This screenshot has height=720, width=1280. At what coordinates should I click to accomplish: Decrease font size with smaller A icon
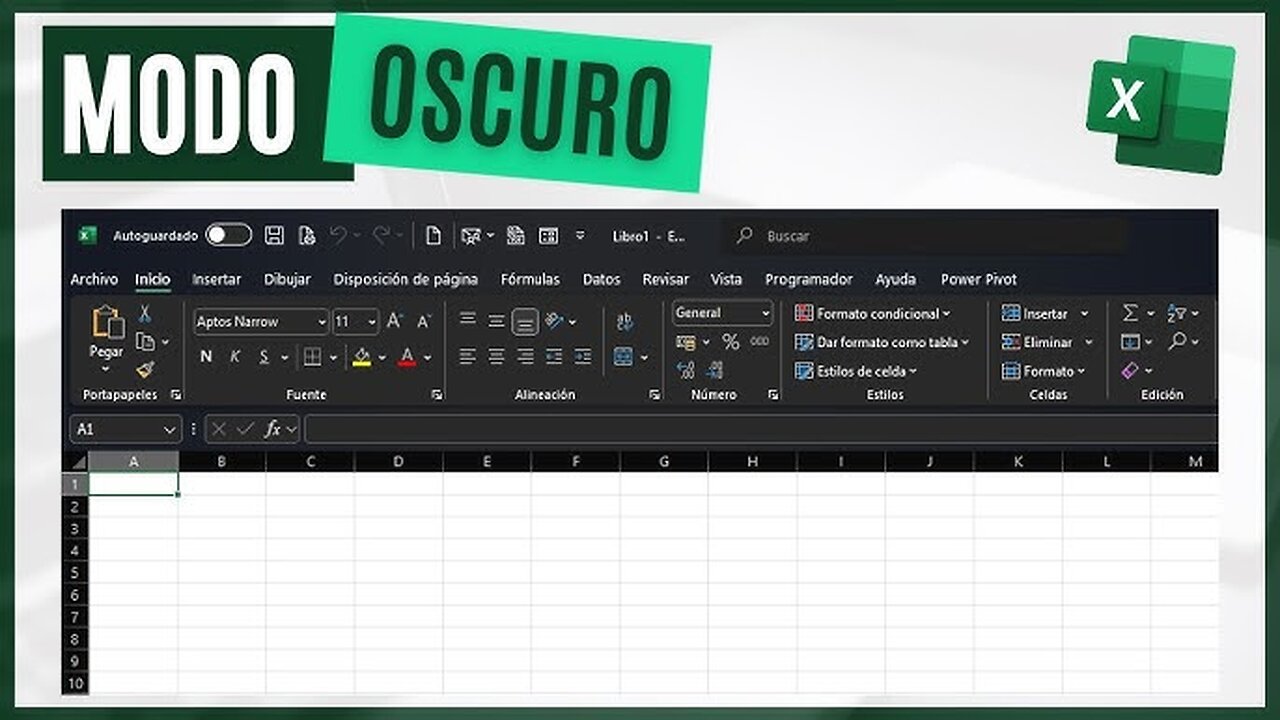[x=424, y=321]
